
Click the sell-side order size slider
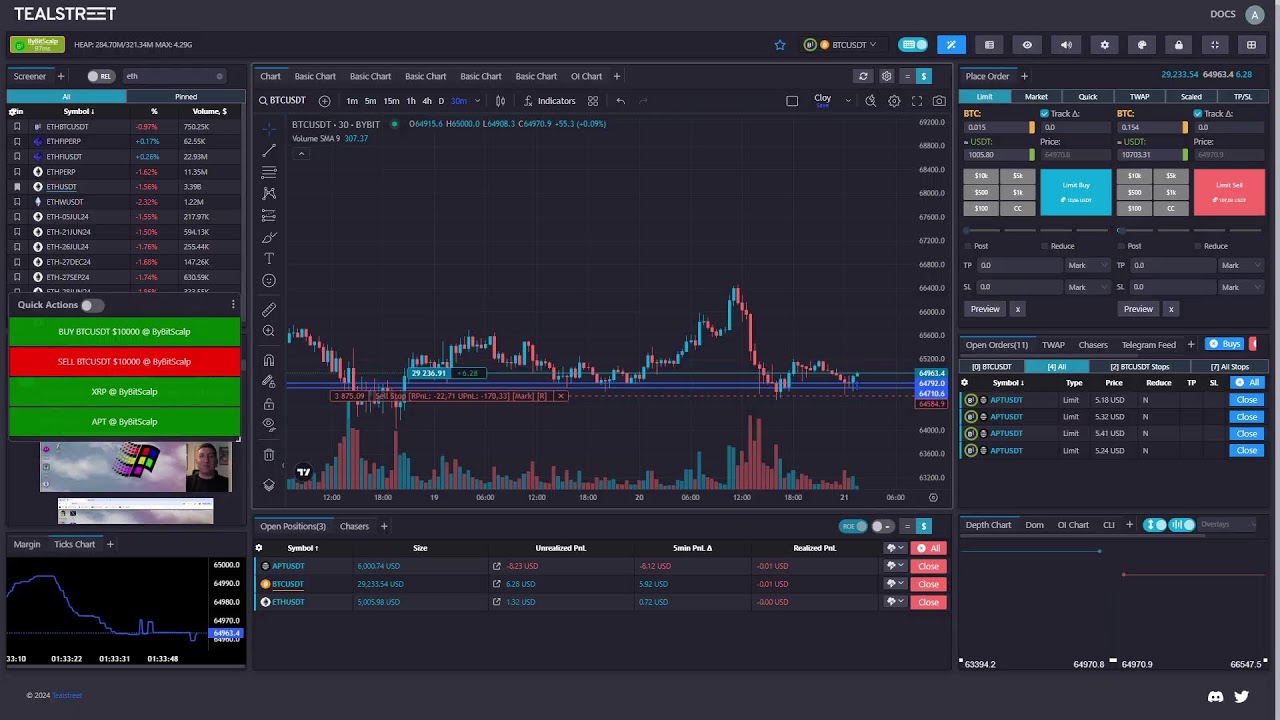[x=1190, y=230]
